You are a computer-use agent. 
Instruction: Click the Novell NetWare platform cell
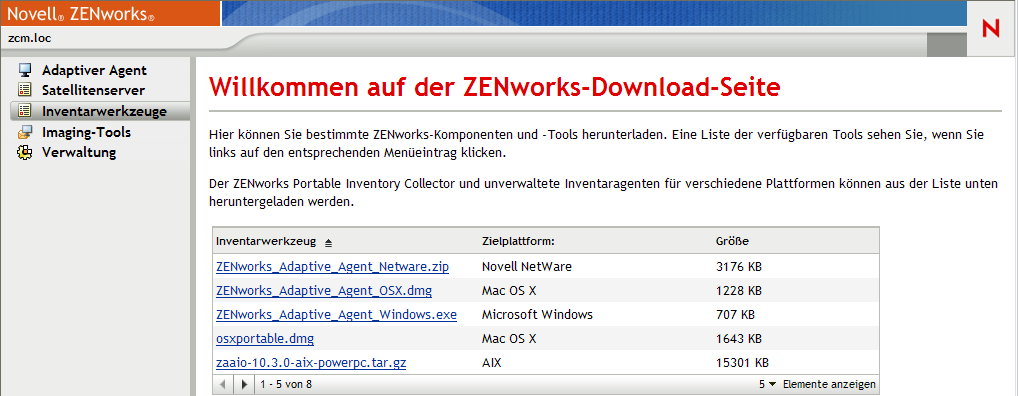click(x=527, y=266)
